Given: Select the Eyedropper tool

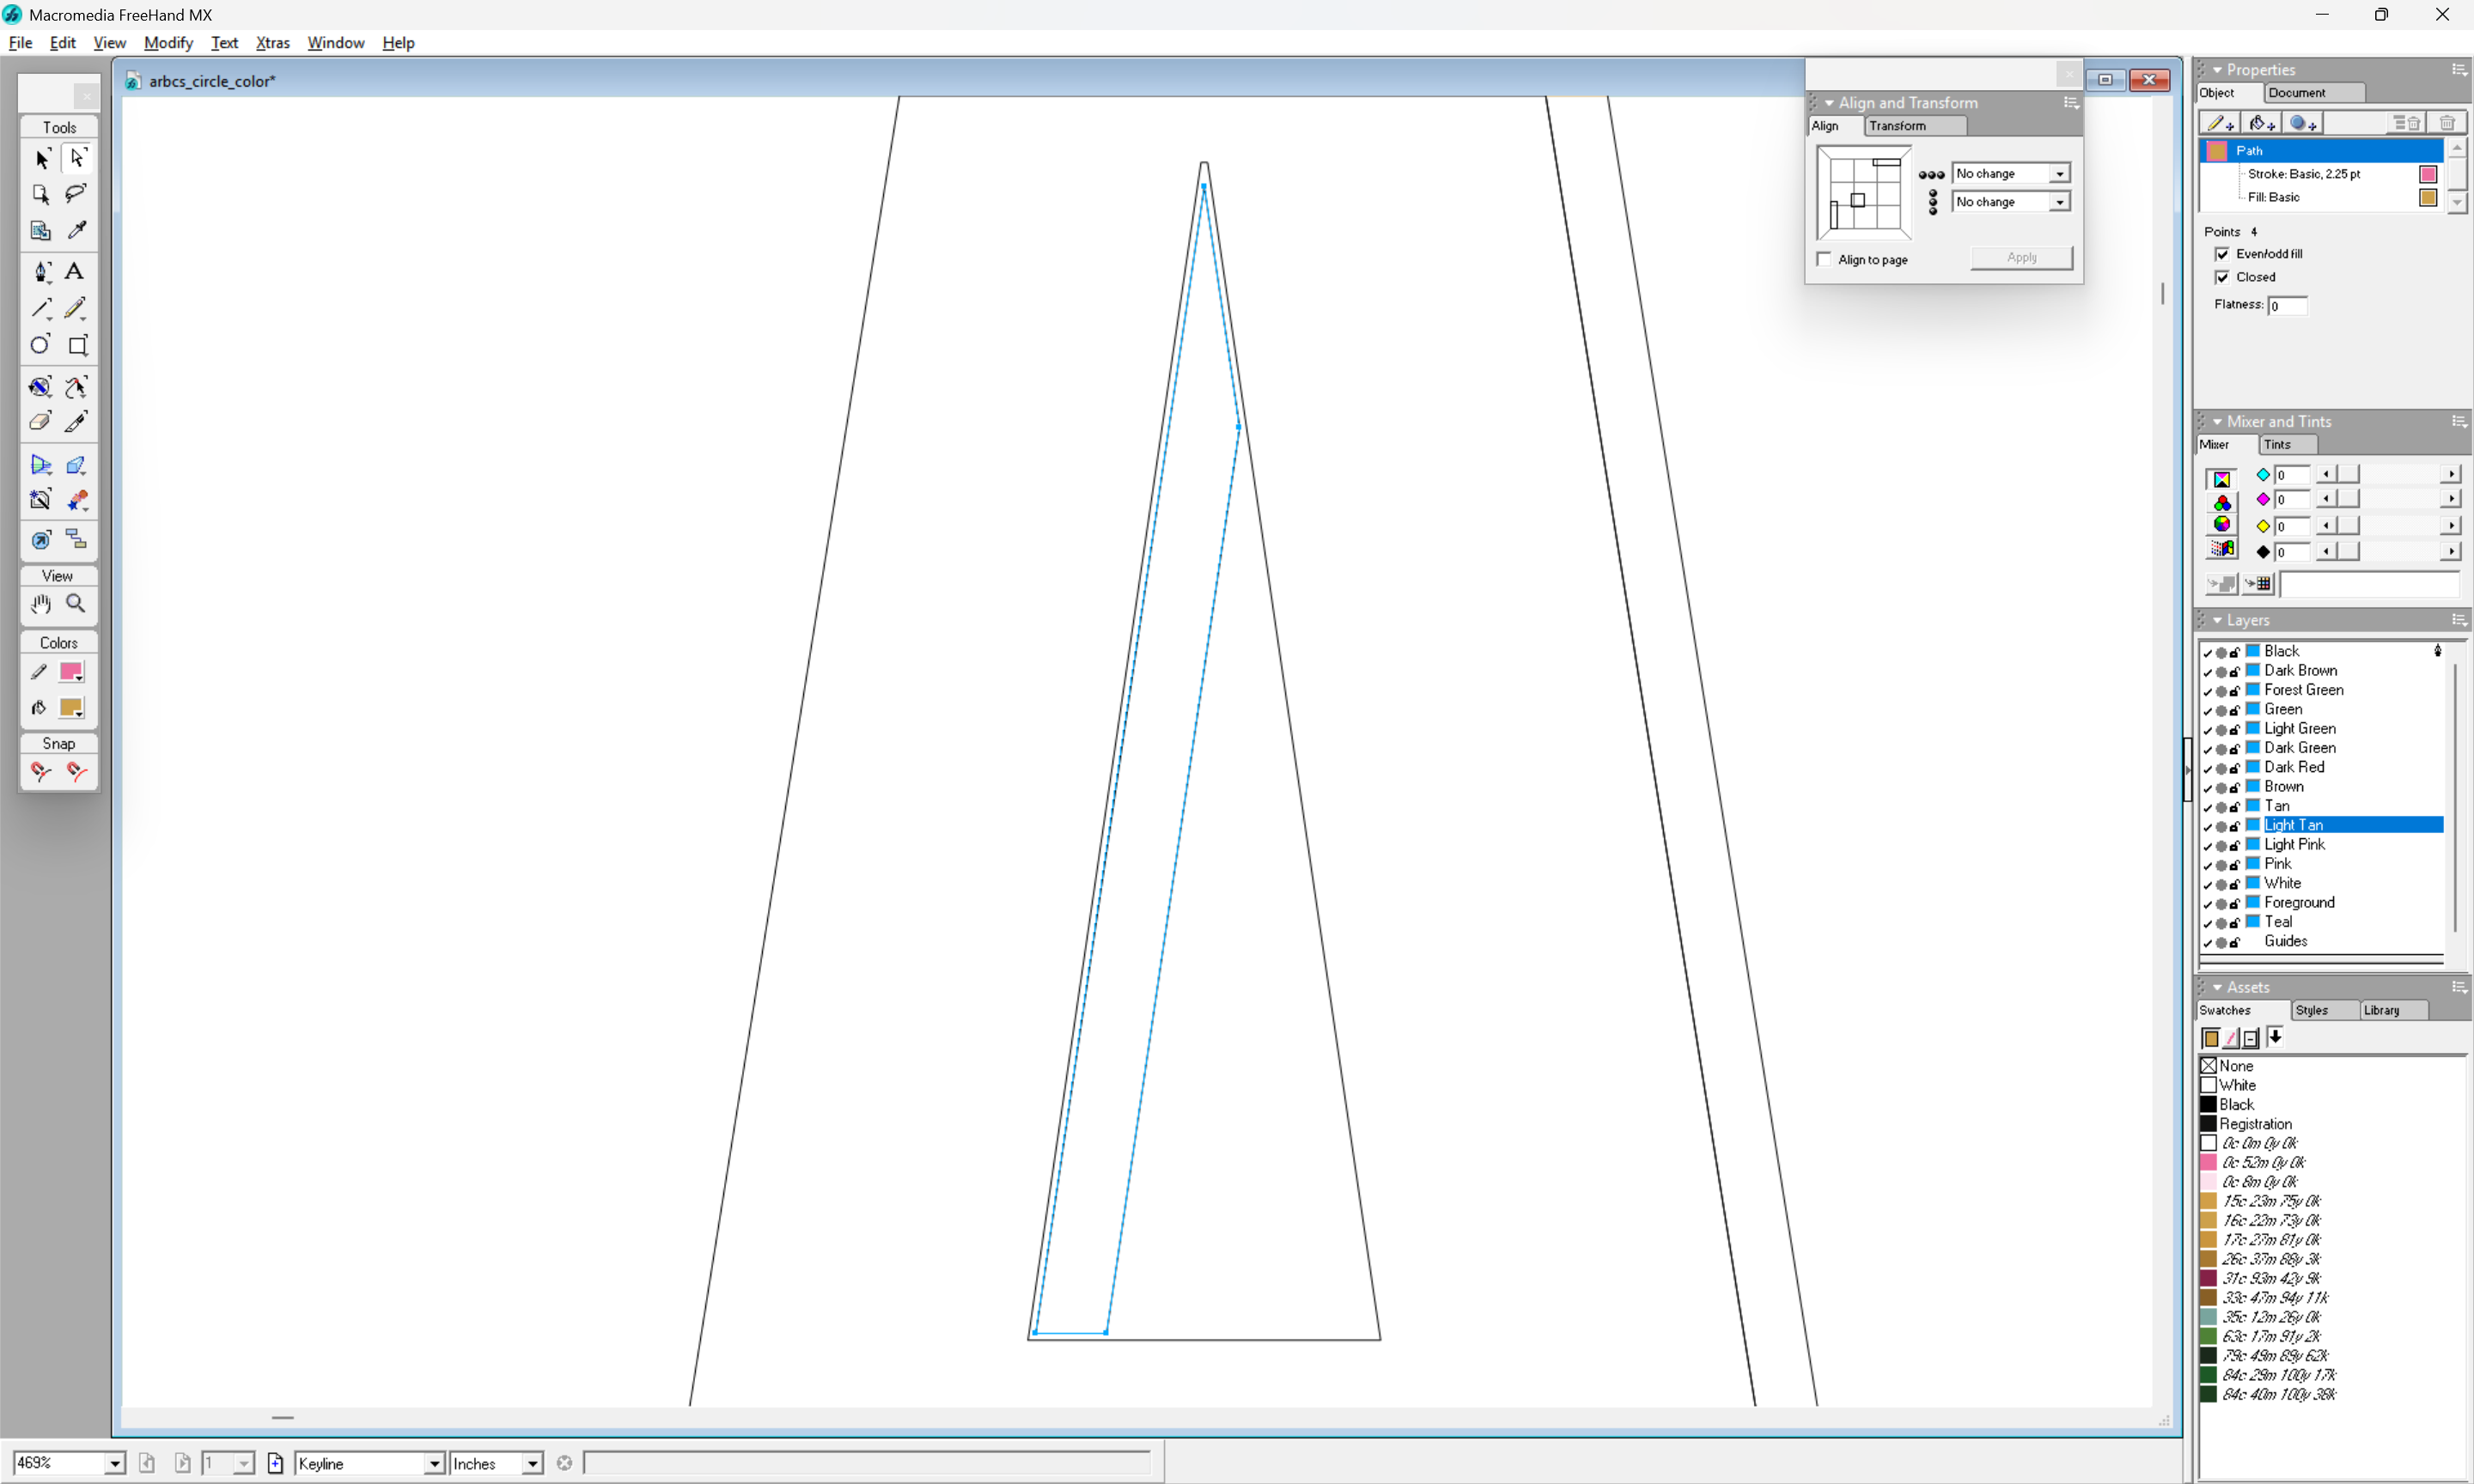Looking at the screenshot, I should click(76, 231).
